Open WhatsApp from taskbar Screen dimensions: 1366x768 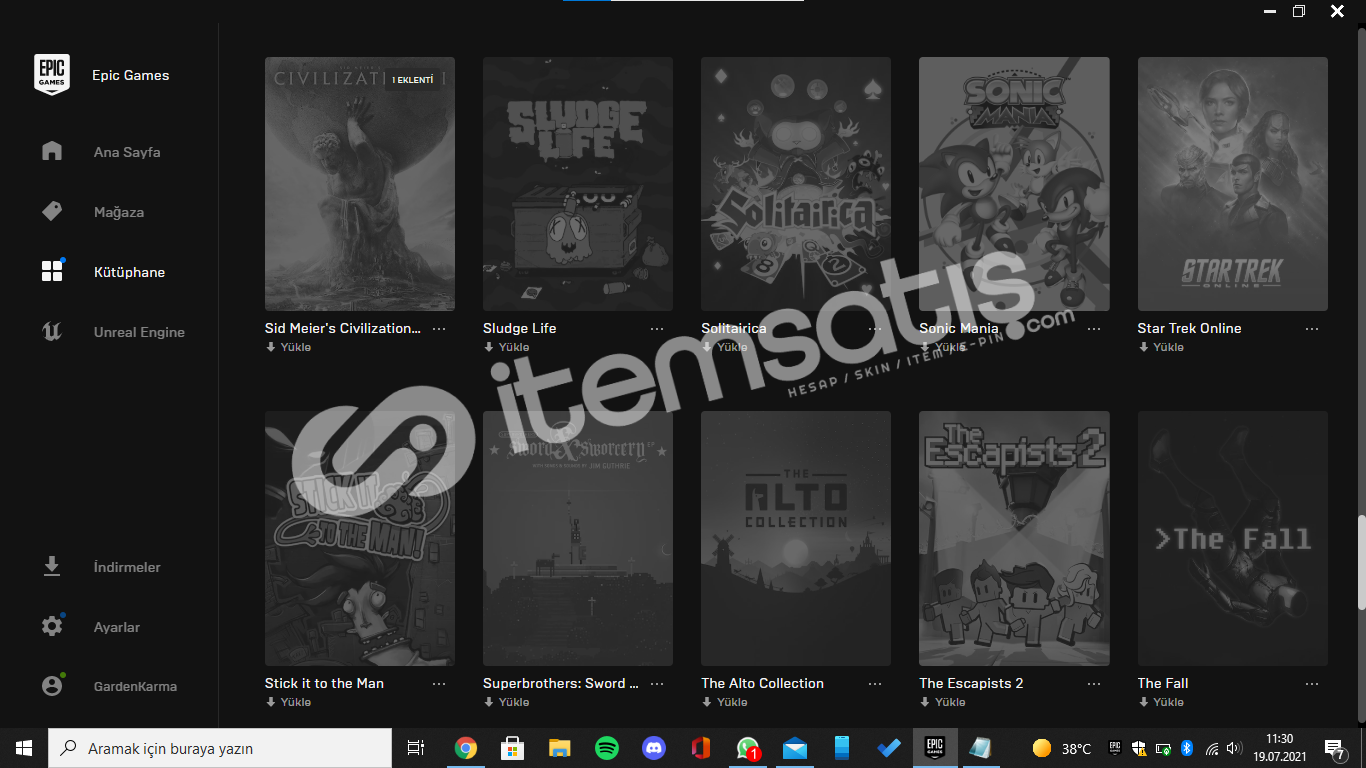point(747,748)
